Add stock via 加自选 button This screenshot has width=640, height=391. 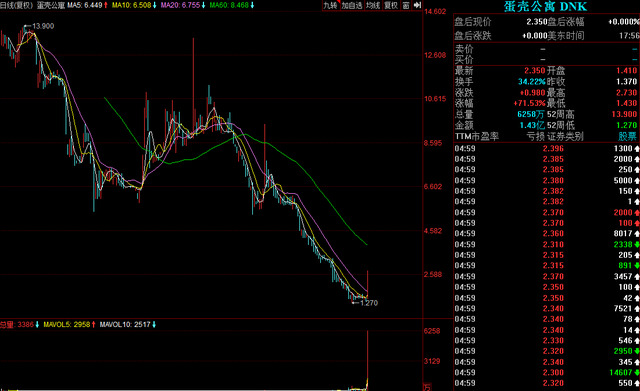(352, 5)
